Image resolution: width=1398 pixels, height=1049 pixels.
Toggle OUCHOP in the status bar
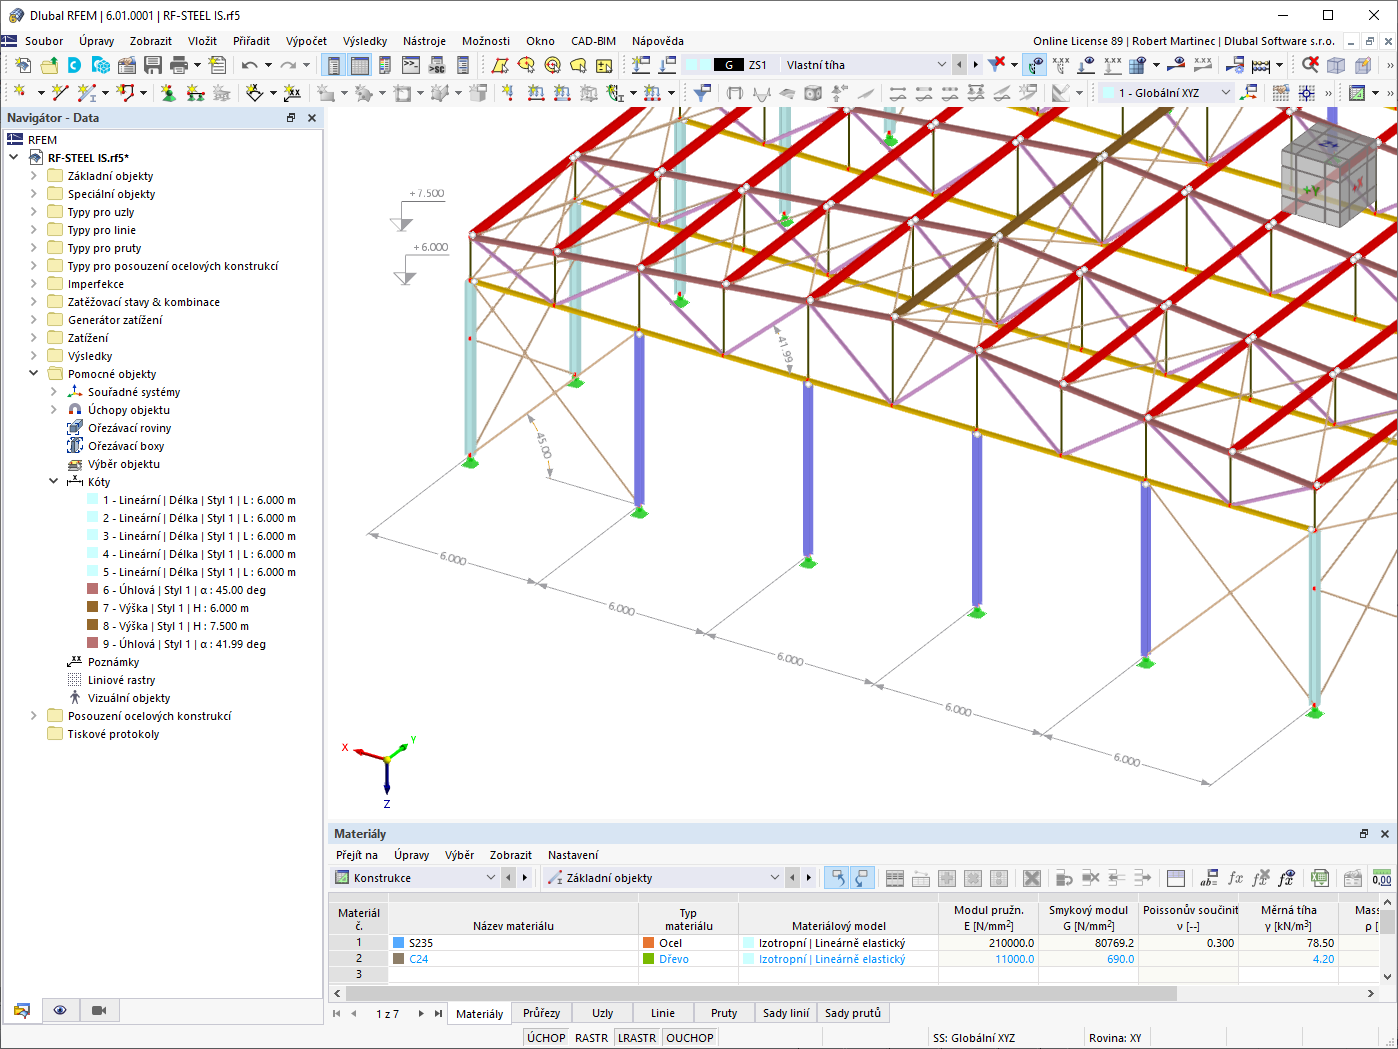(x=689, y=1037)
